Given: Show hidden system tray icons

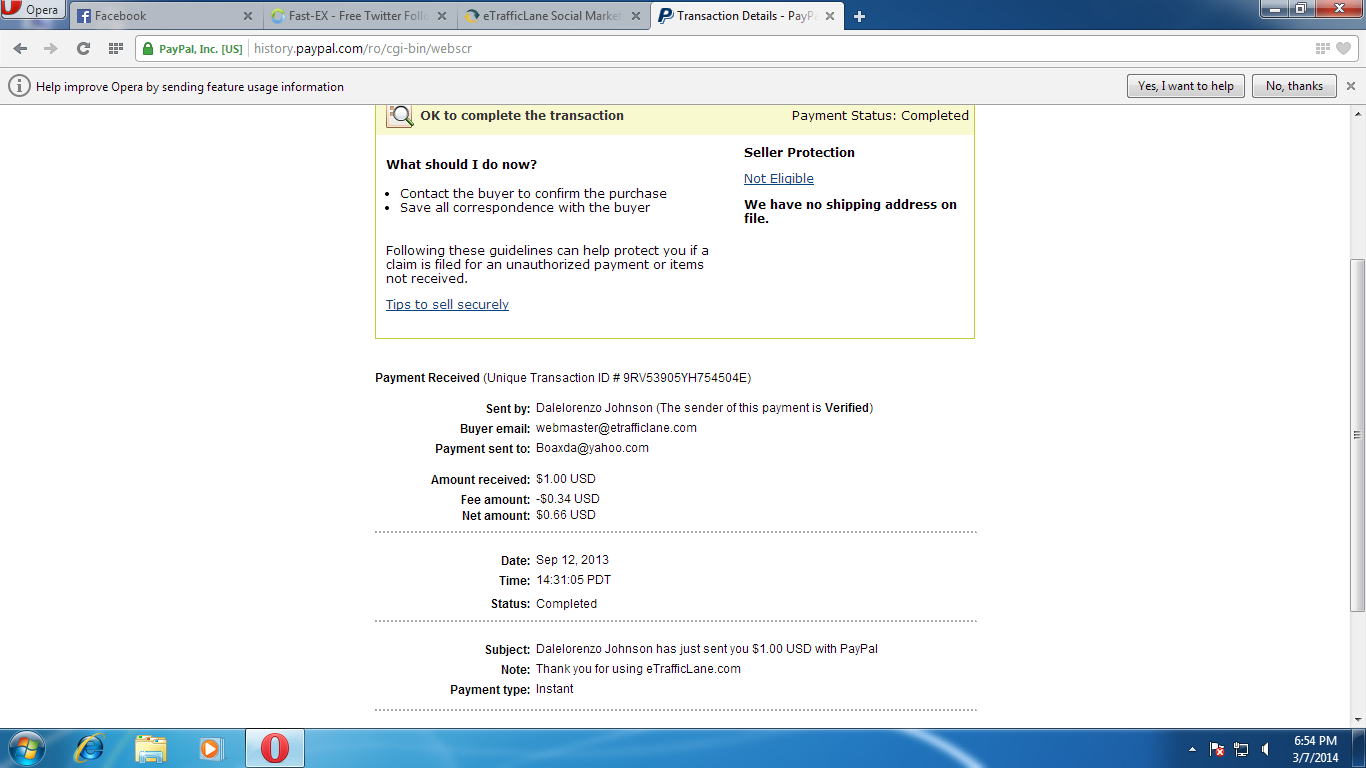Looking at the screenshot, I should click(x=1192, y=749).
